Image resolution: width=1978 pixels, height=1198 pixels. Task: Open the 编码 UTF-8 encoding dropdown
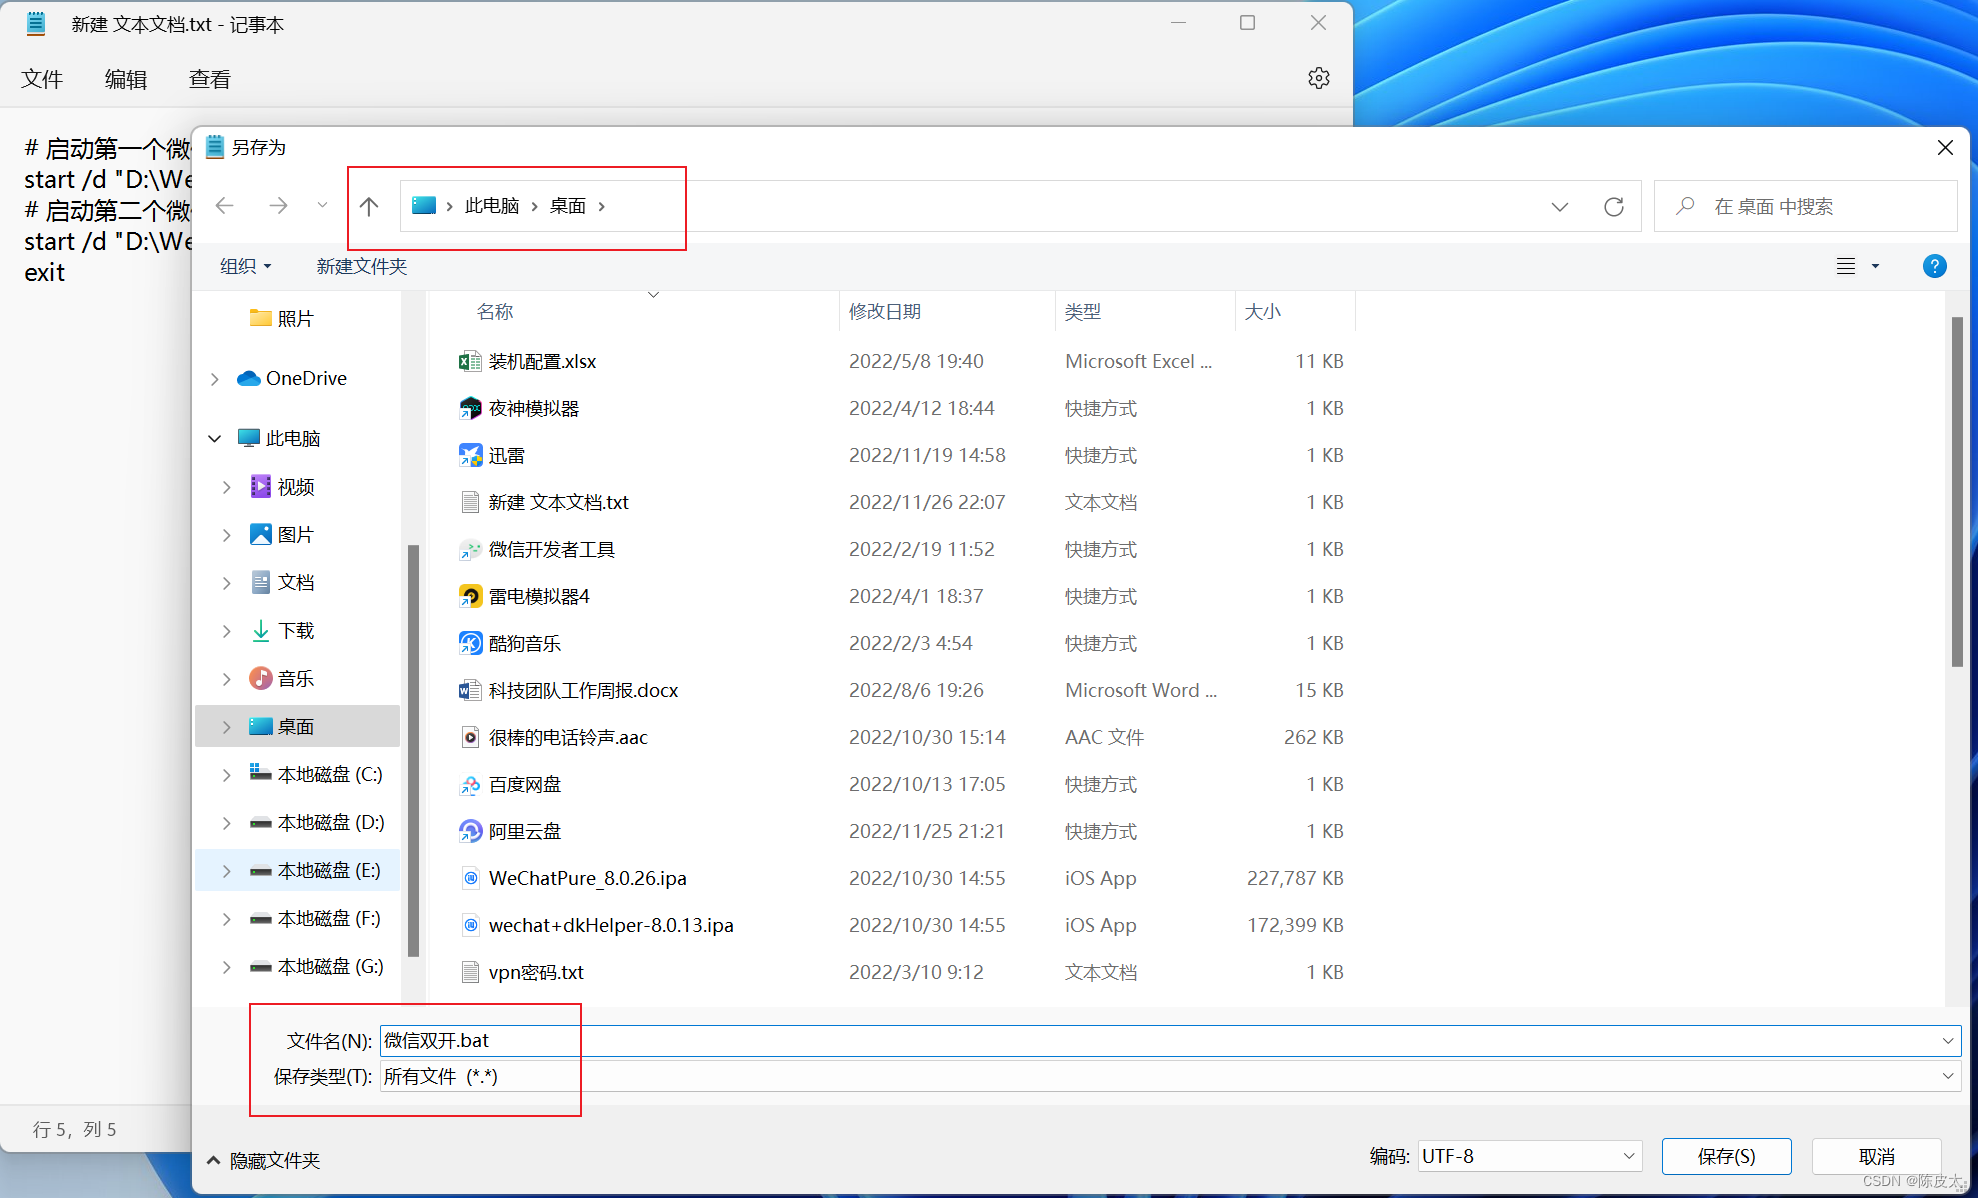(1529, 1157)
